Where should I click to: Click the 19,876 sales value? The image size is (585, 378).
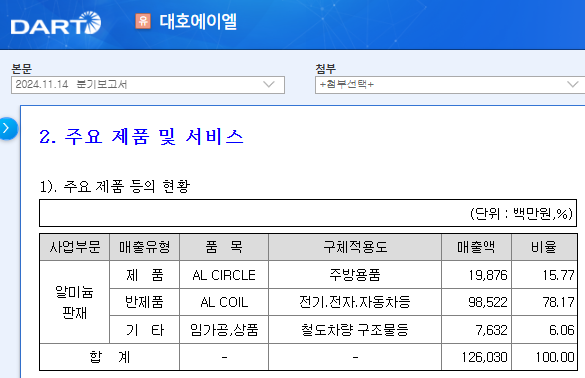point(488,275)
